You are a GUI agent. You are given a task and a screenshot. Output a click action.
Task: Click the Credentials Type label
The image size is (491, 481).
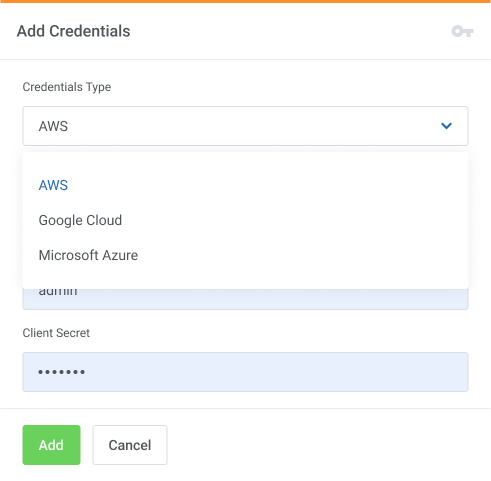pos(67,87)
